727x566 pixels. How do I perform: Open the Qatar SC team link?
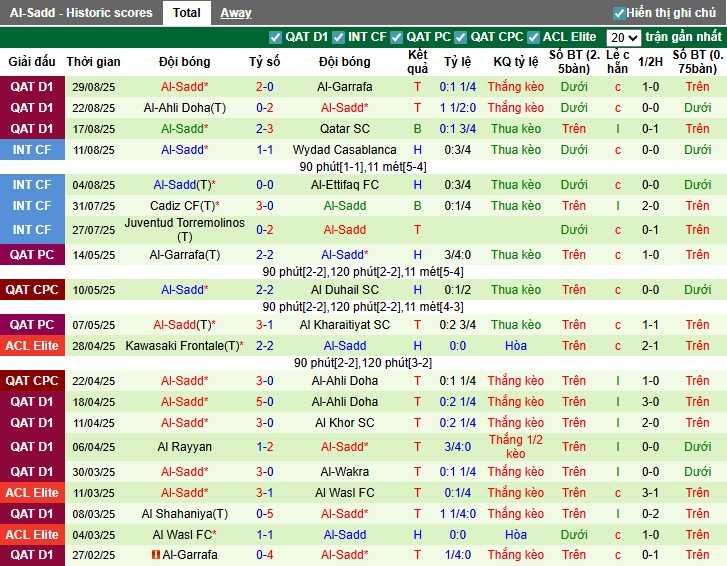click(x=344, y=129)
